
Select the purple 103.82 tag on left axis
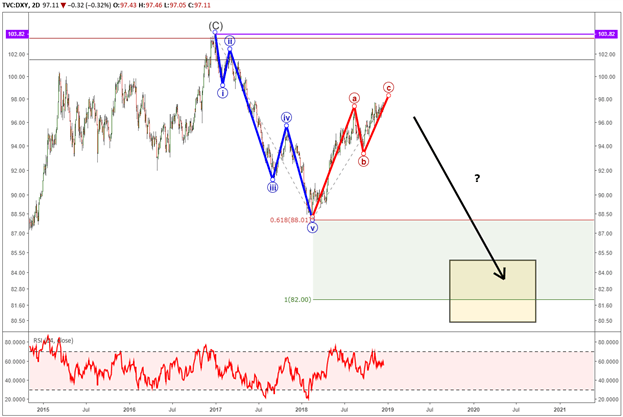click(x=16, y=35)
